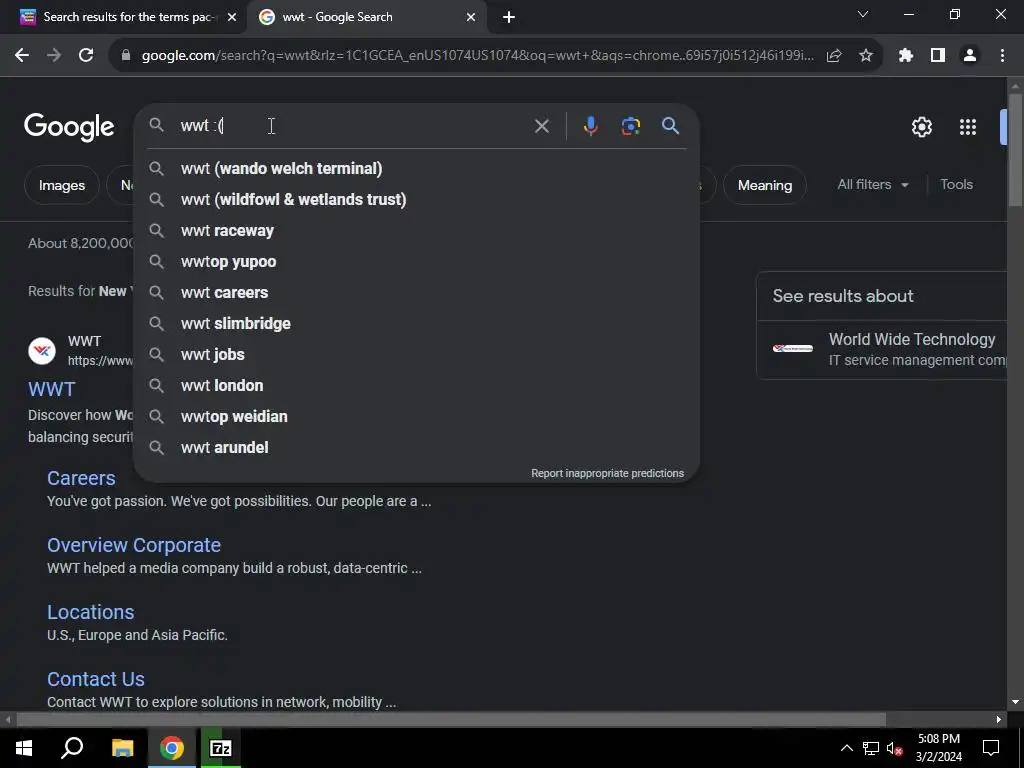The image size is (1024, 768).
Task: Choose suggestion 'wwt raceway'
Action: [x=417, y=231]
